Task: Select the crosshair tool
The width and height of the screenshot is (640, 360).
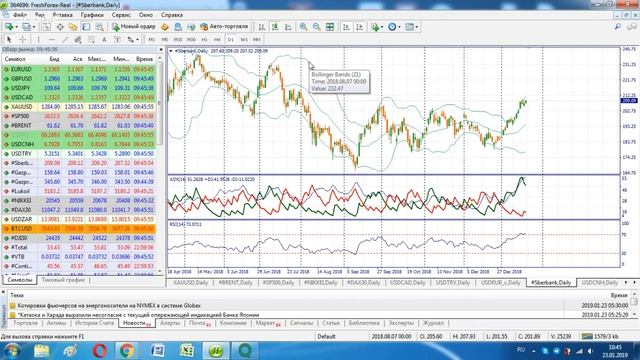Action: (x=23, y=40)
